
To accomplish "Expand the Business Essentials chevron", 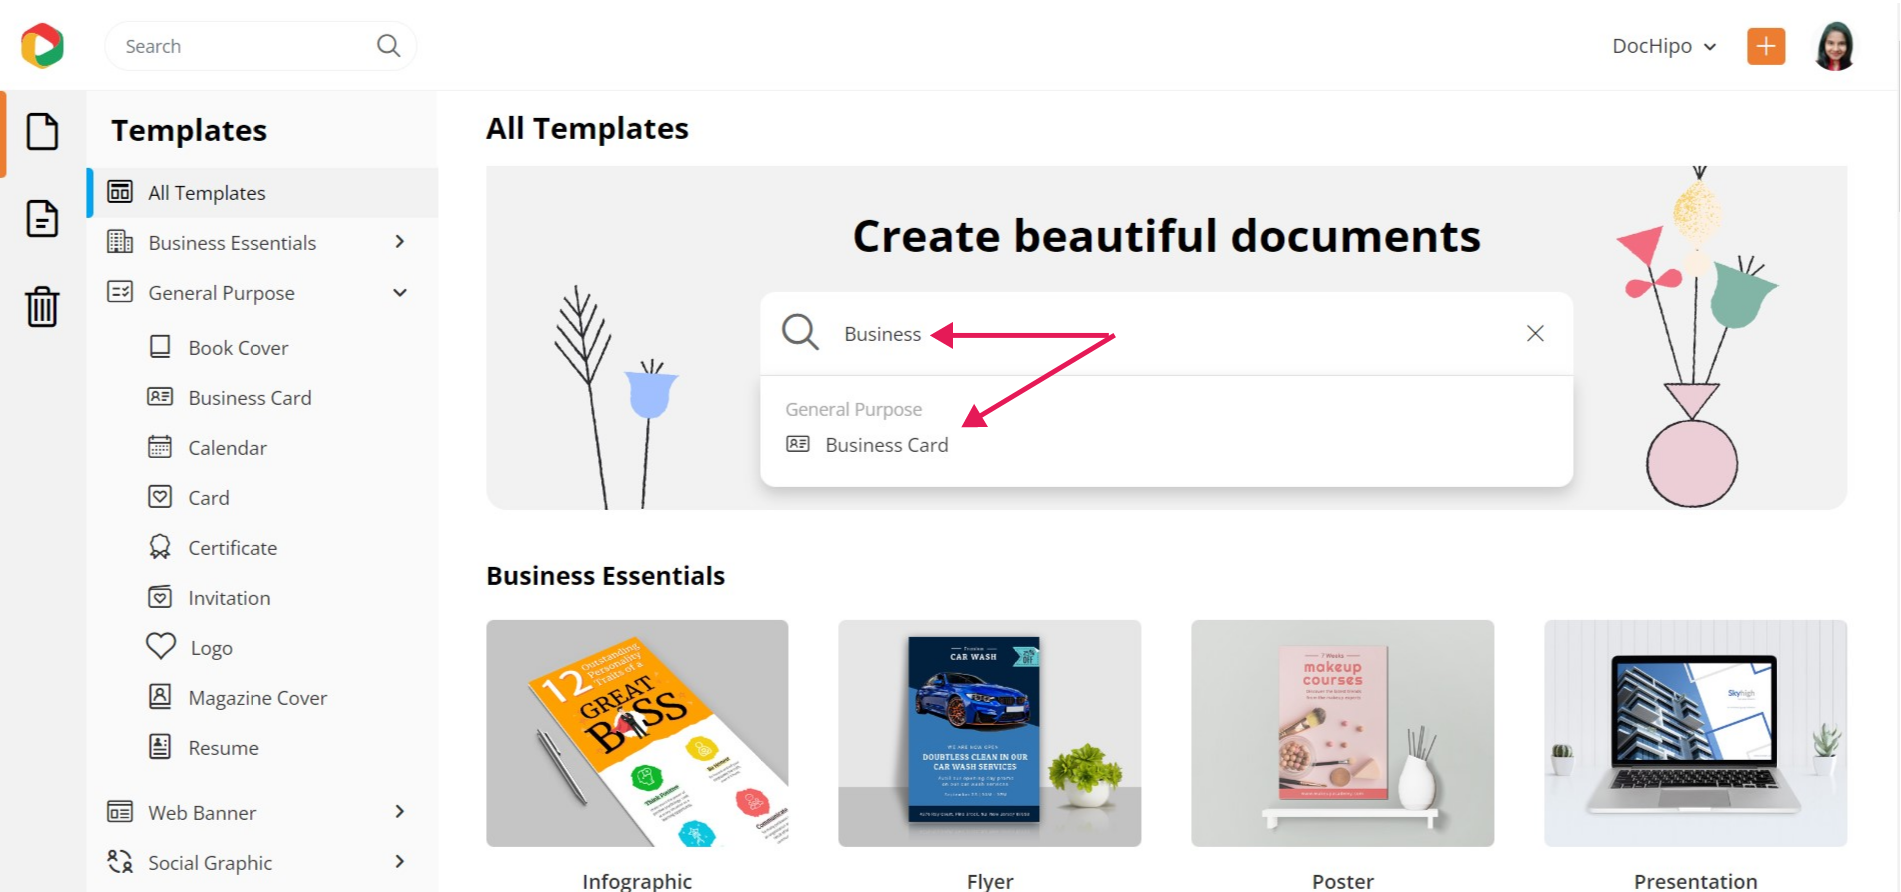I will pyautogui.click(x=400, y=242).
